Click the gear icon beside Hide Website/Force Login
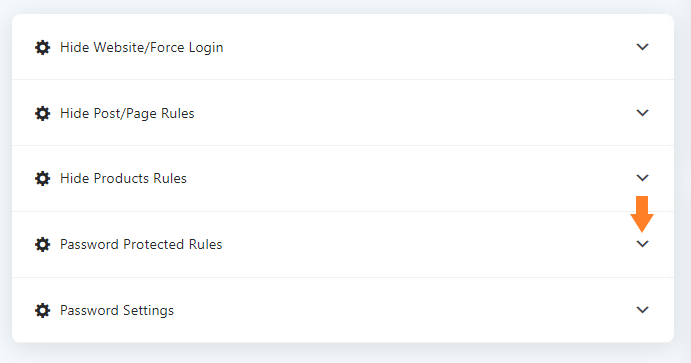691x363 pixels. (x=42, y=47)
